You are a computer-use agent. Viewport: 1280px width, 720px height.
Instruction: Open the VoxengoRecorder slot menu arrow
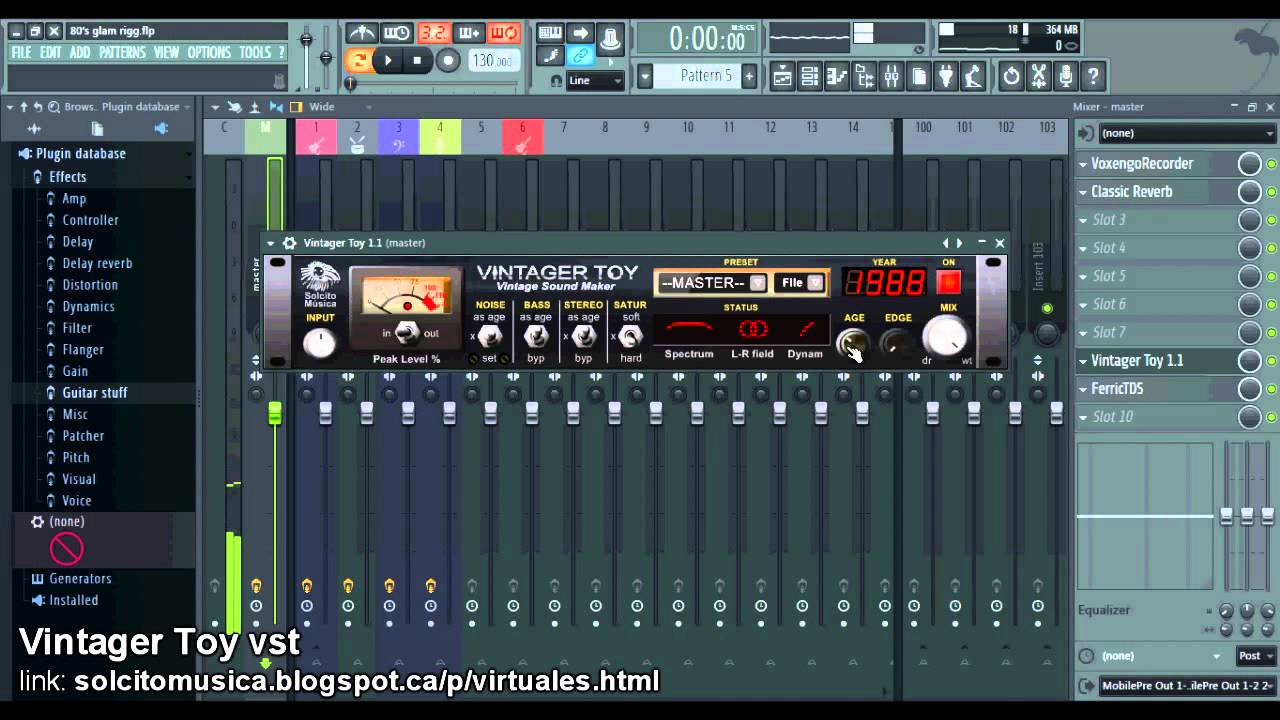tap(1083, 164)
